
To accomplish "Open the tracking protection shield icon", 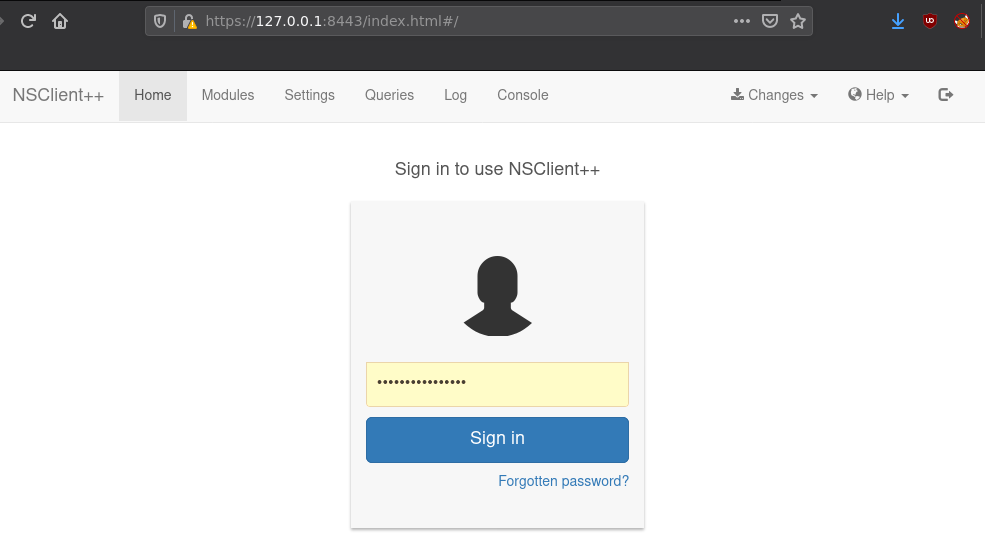I will point(160,21).
